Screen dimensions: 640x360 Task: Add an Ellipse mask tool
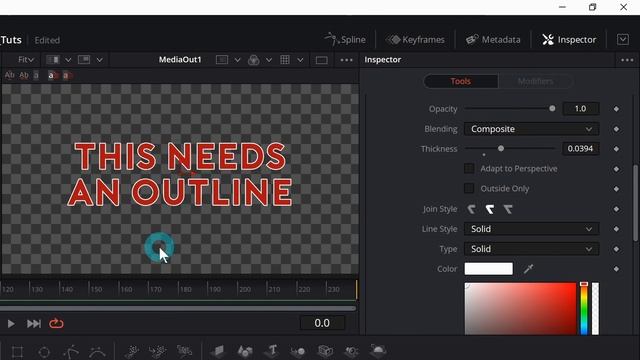click(44, 352)
